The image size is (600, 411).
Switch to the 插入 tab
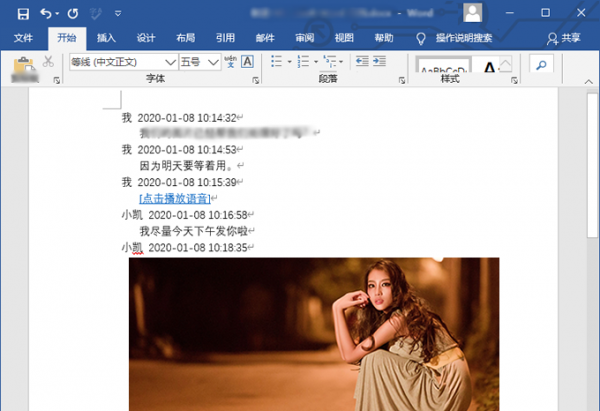click(106, 38)
